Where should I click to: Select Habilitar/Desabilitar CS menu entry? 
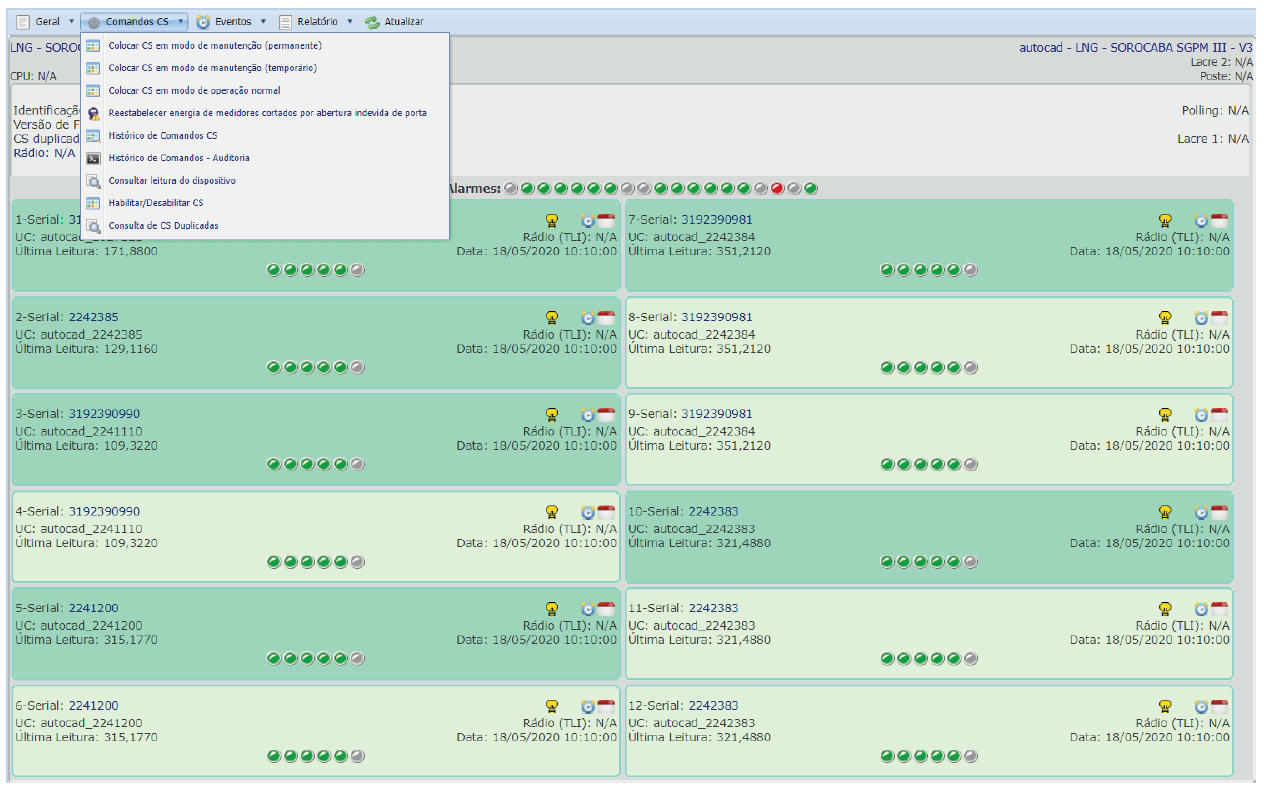[155, 203]
